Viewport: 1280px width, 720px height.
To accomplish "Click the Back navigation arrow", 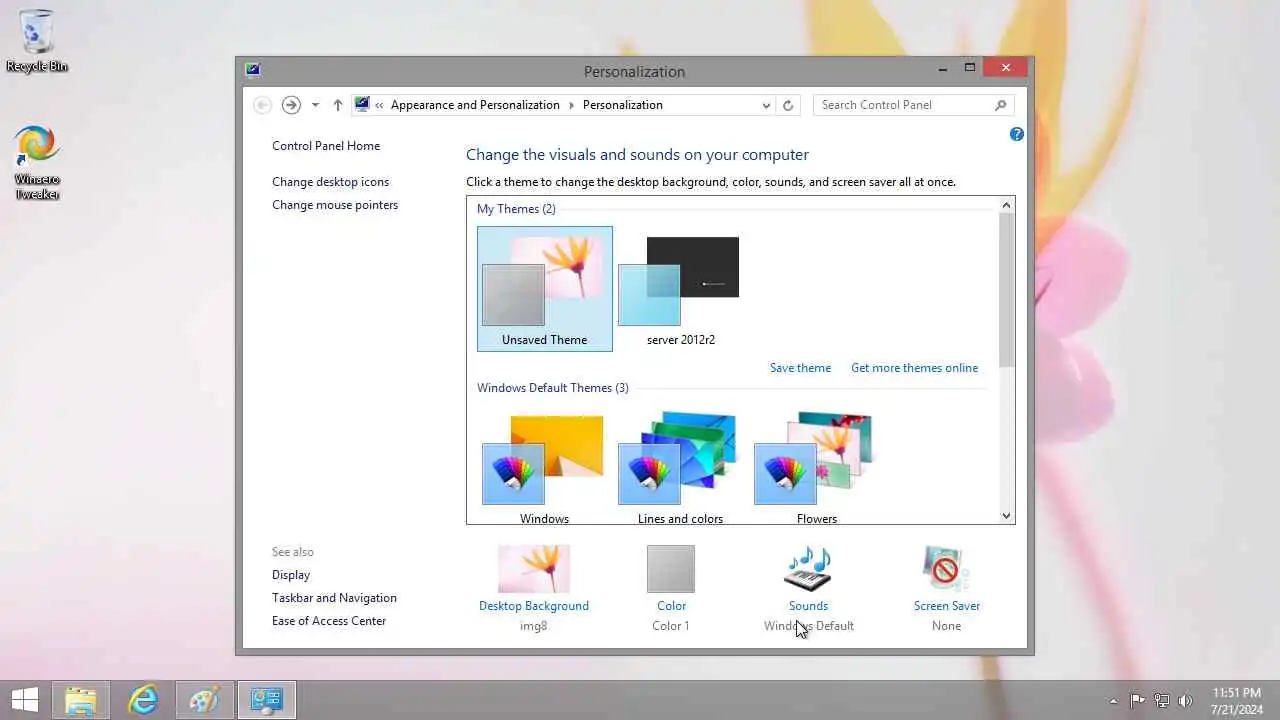I will (x=262, y=105).
